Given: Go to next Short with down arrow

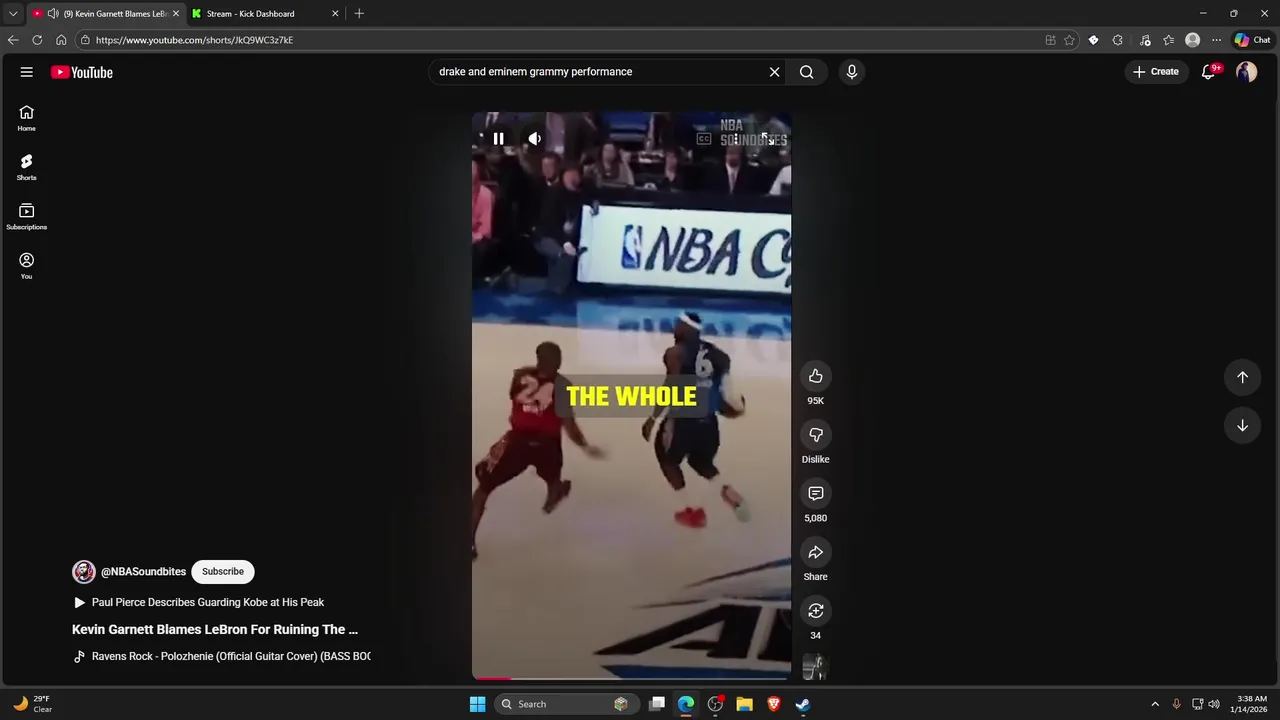Looking at the screenshot, I should [x=1242, y=426].
